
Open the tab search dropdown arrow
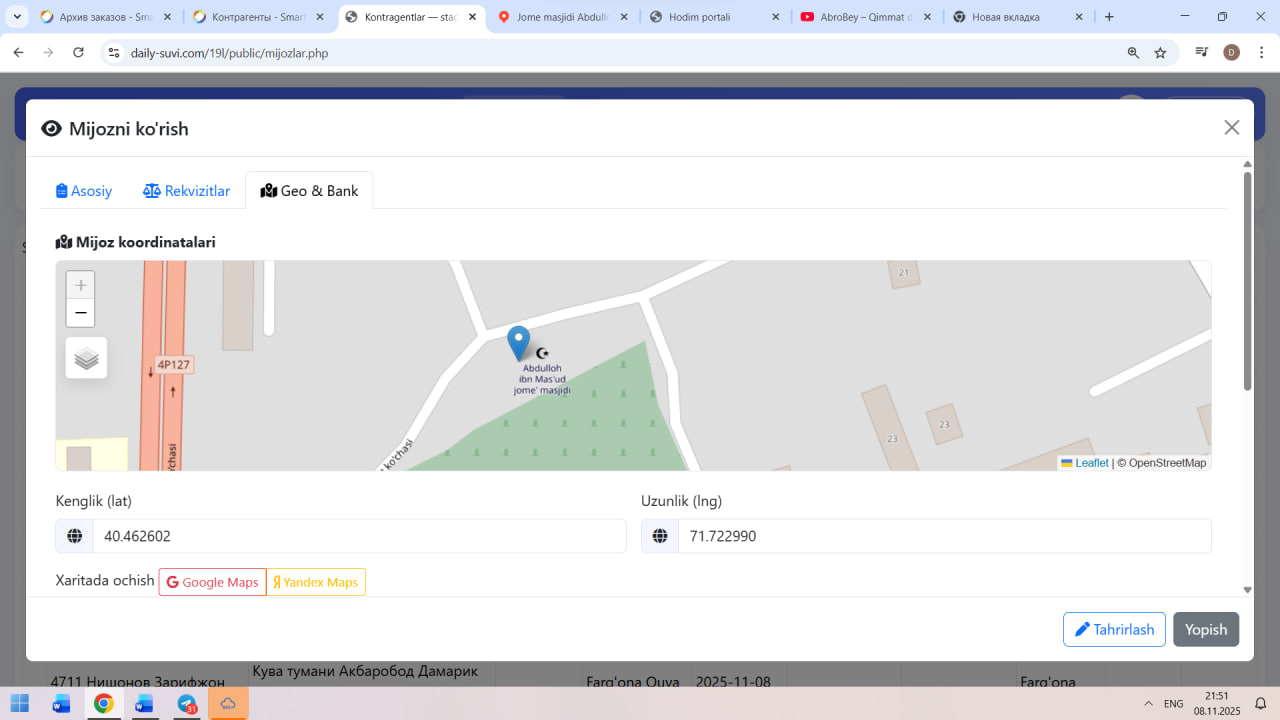(x=17, y=17)
